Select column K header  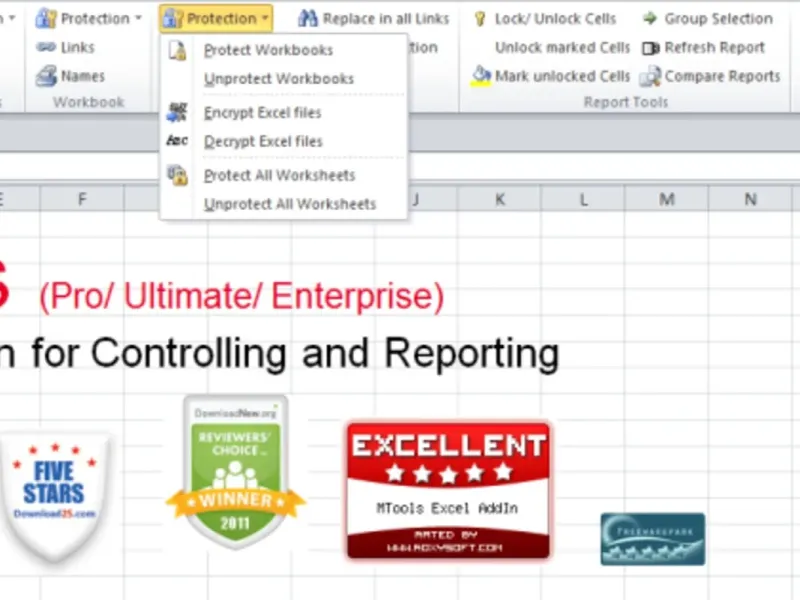(500, 199)
